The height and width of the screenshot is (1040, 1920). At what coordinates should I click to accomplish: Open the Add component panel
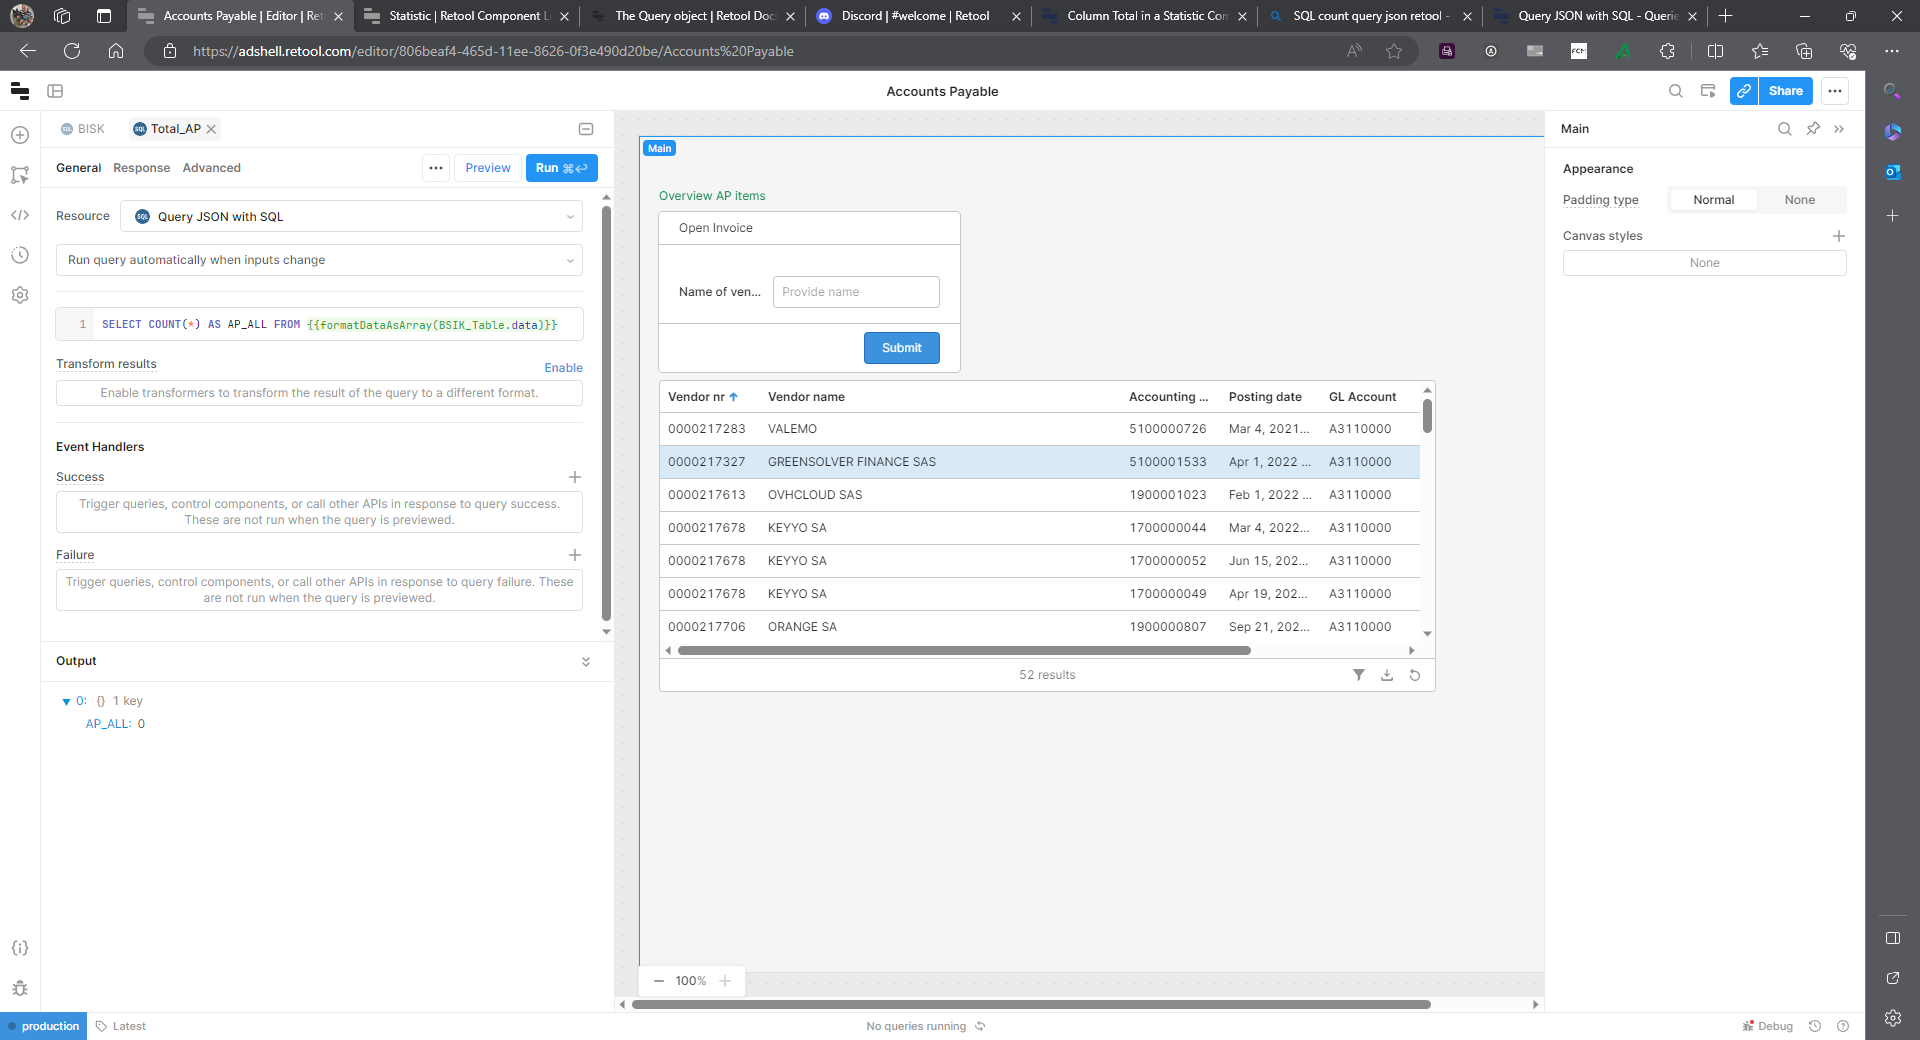tap(20, 135)
